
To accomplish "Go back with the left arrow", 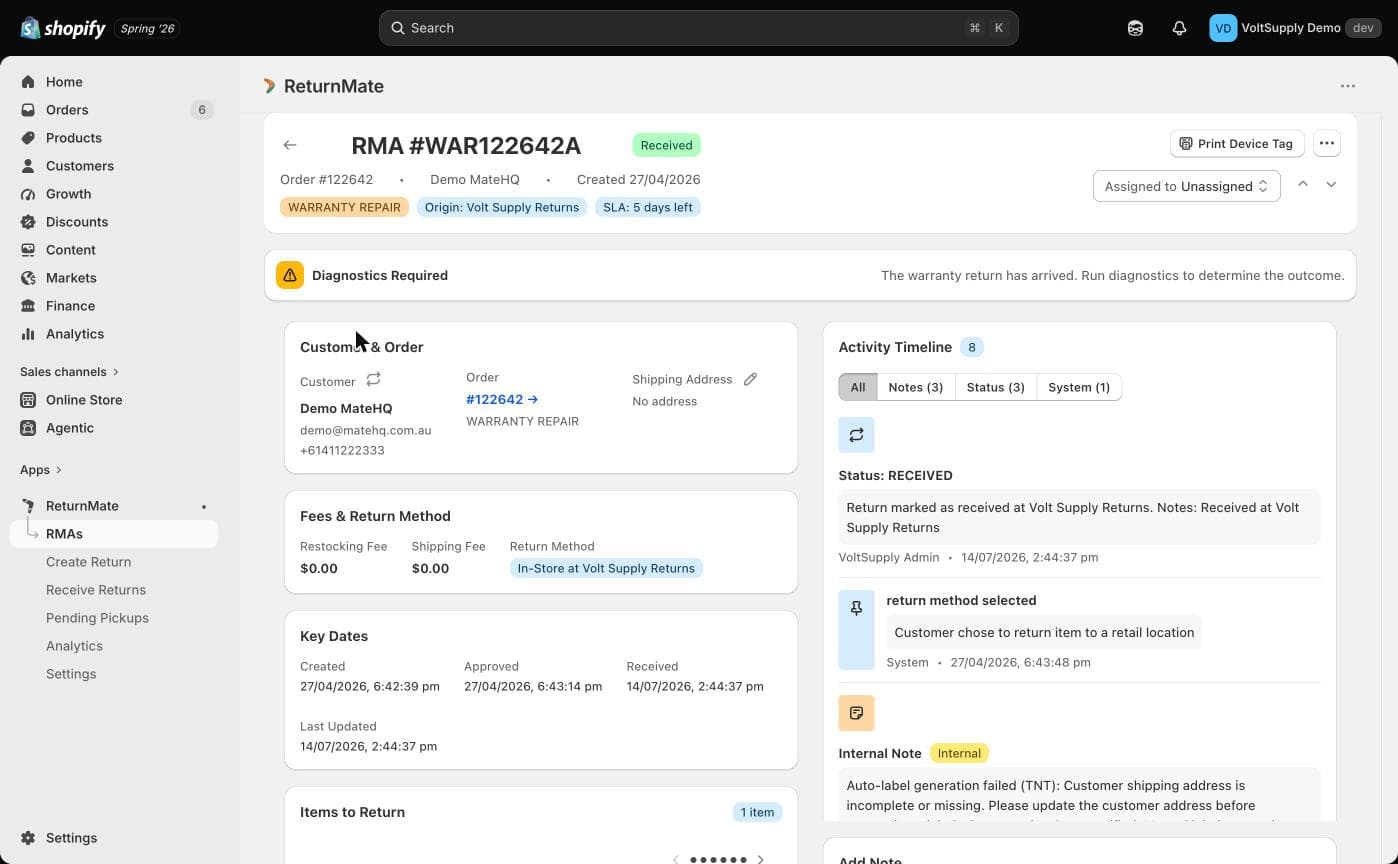I will [x=290, y=145].
